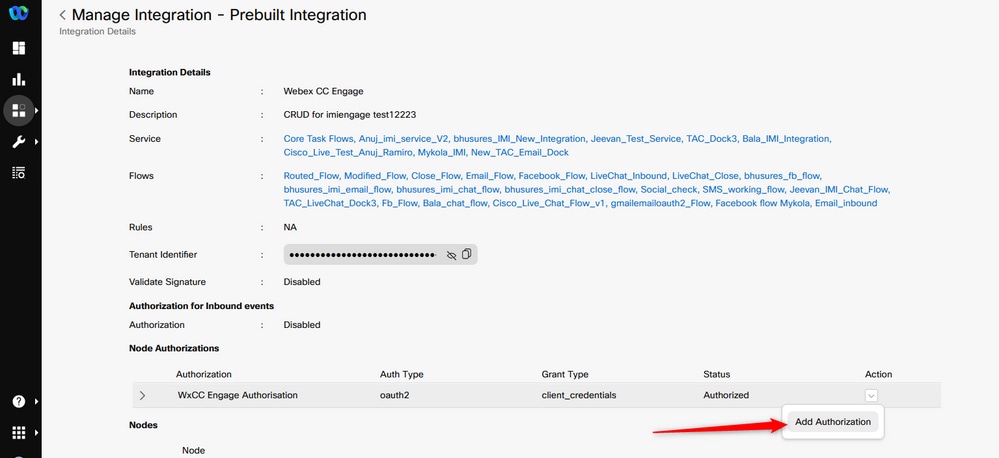Screen dimensions: 999x458
Task: Open the Mykola_IMI service link
Action: pyautogui.click(x=443, y=152)
